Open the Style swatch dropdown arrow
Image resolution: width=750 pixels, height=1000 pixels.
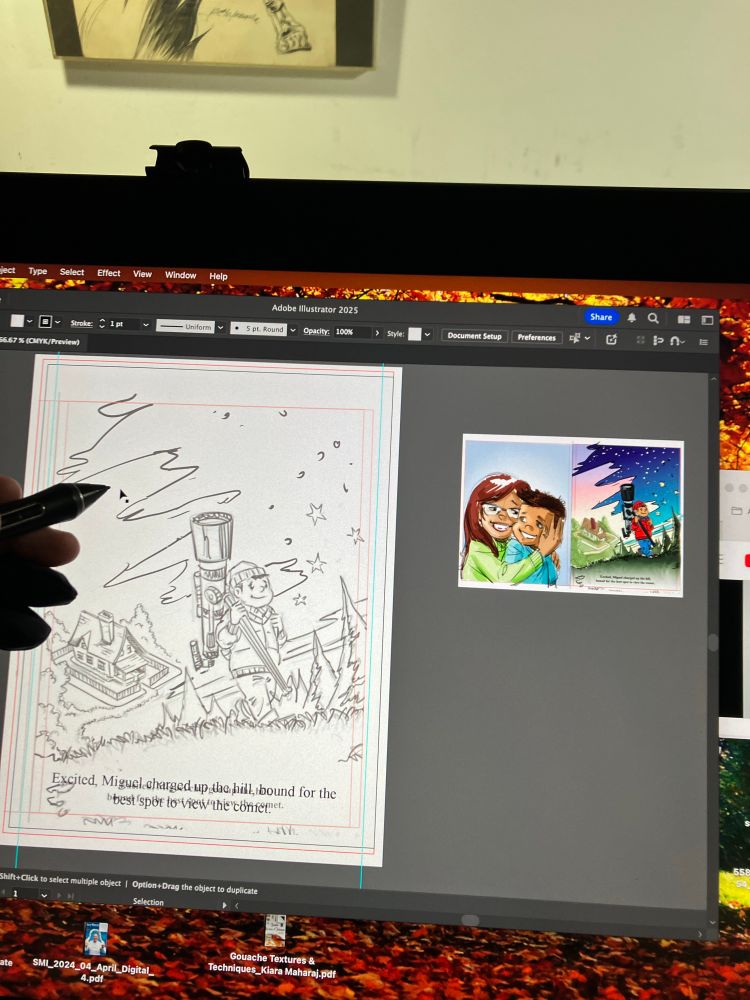click(x=427, y=334)
